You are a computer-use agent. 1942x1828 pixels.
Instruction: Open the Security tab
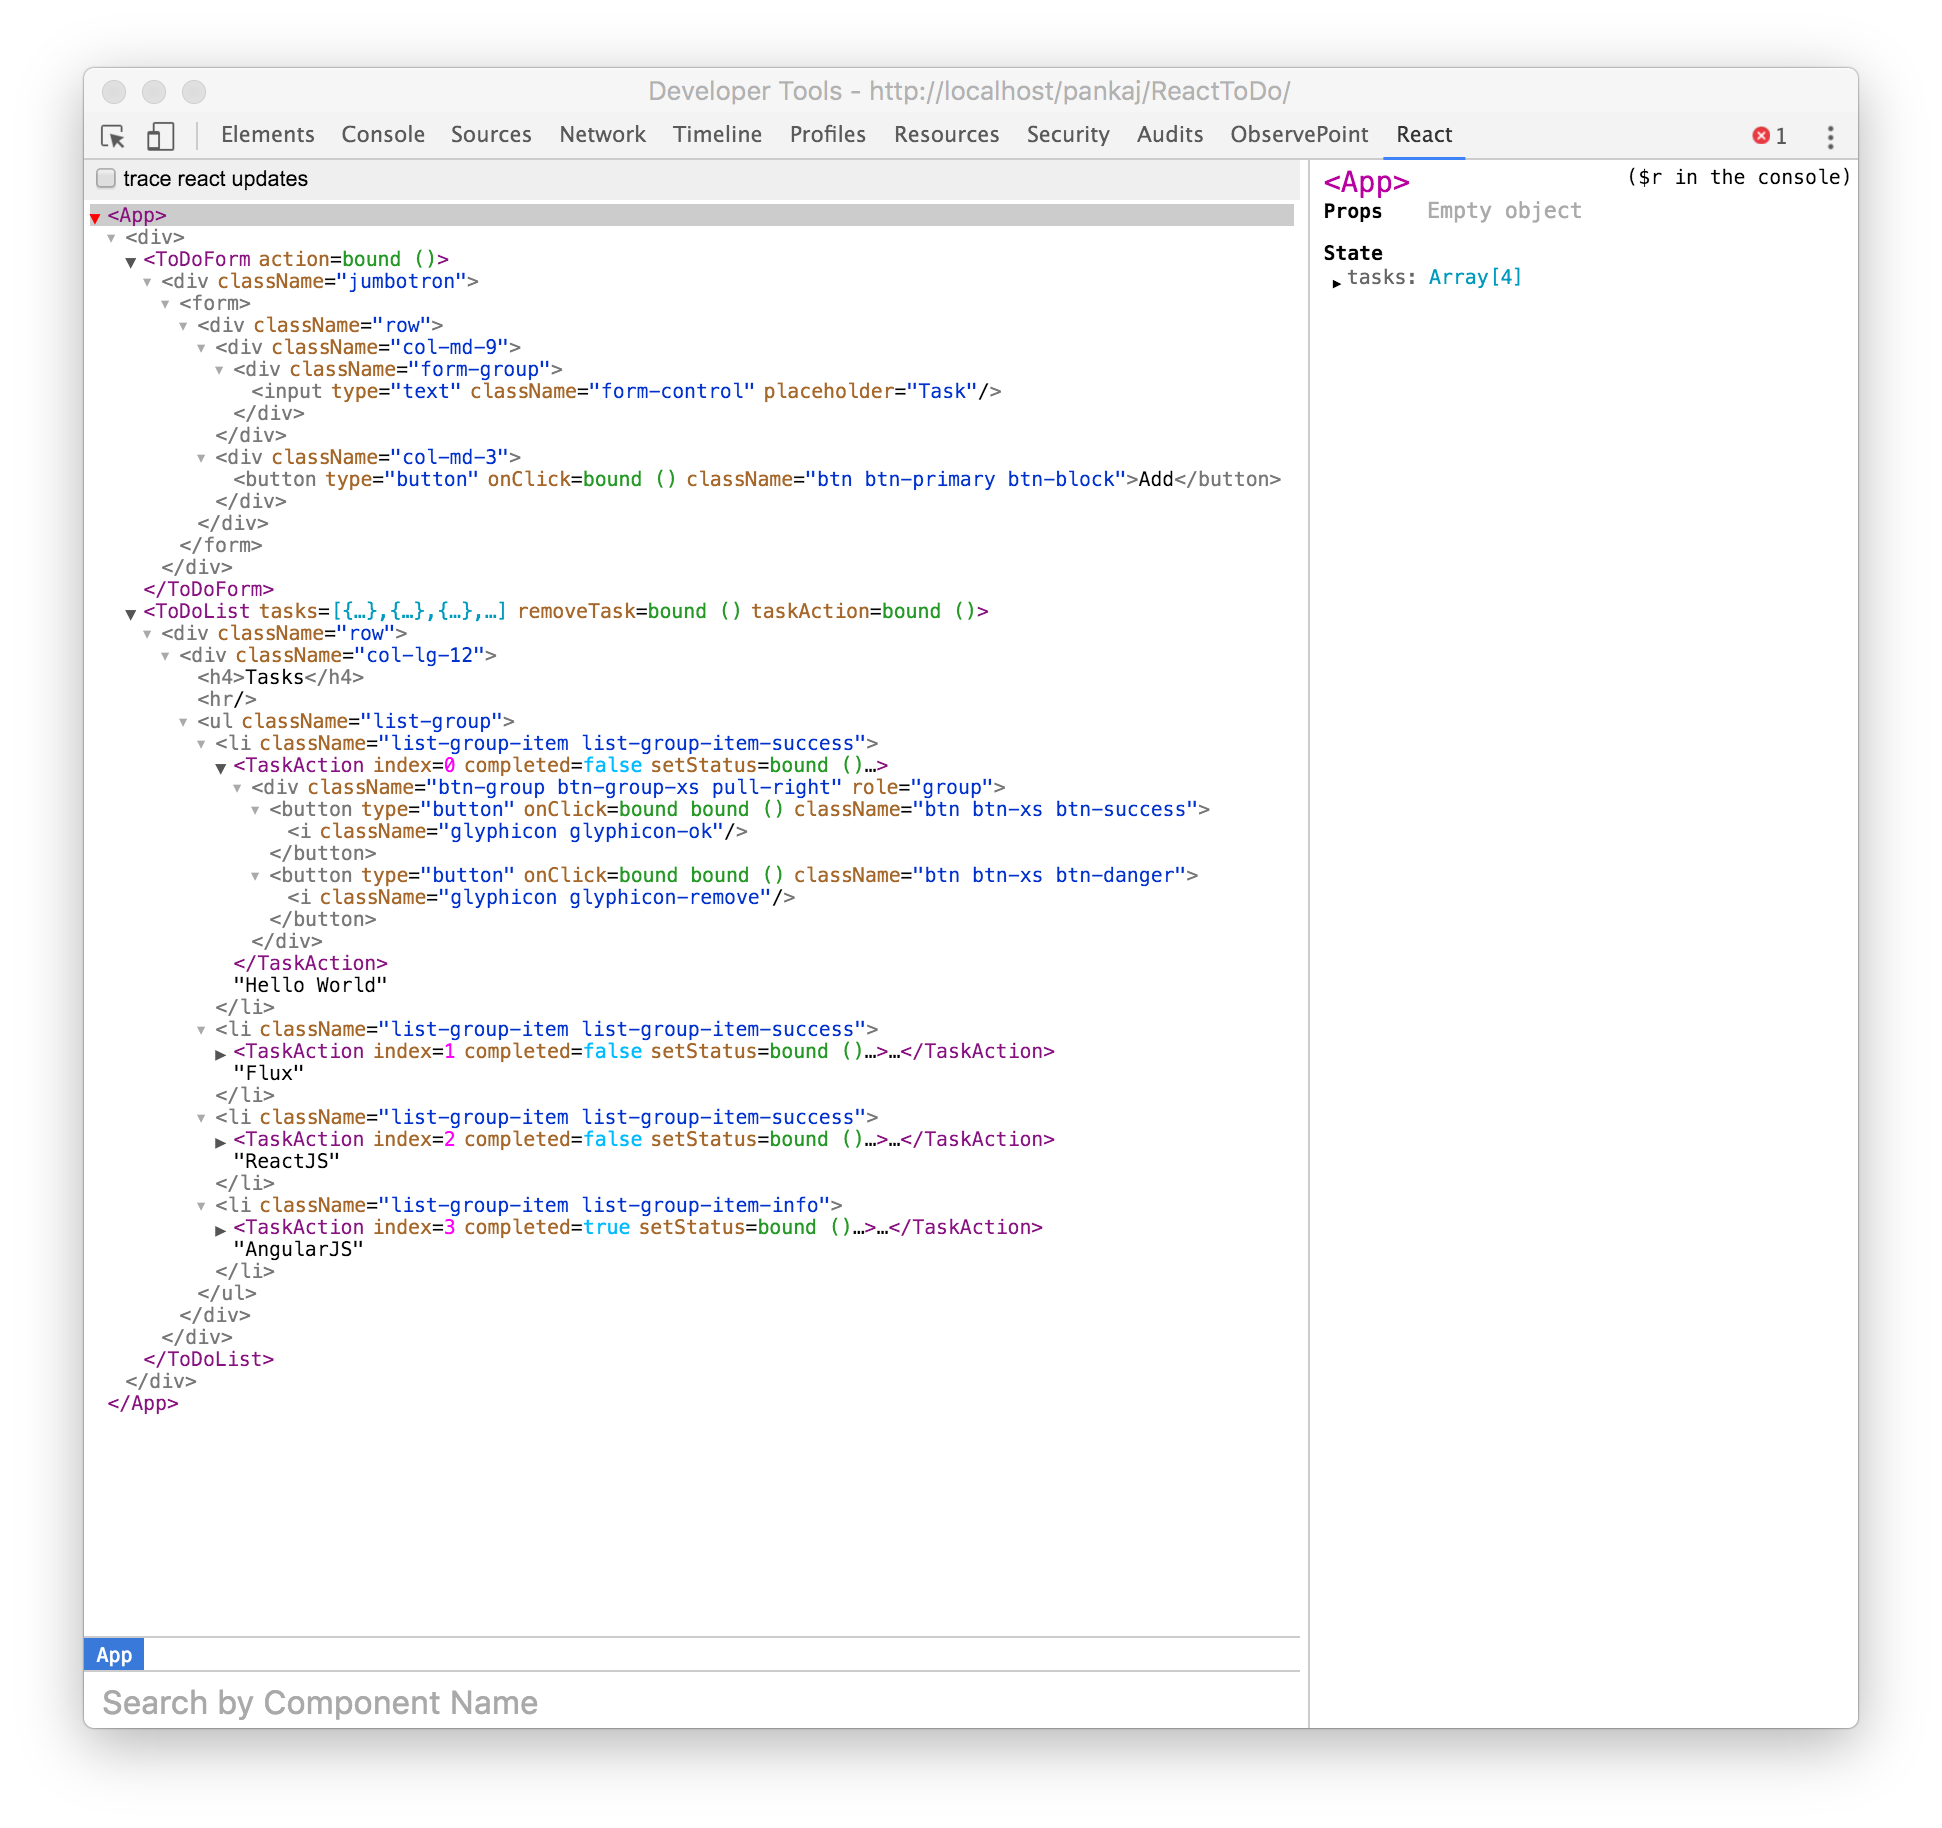tap(1068, 135)
